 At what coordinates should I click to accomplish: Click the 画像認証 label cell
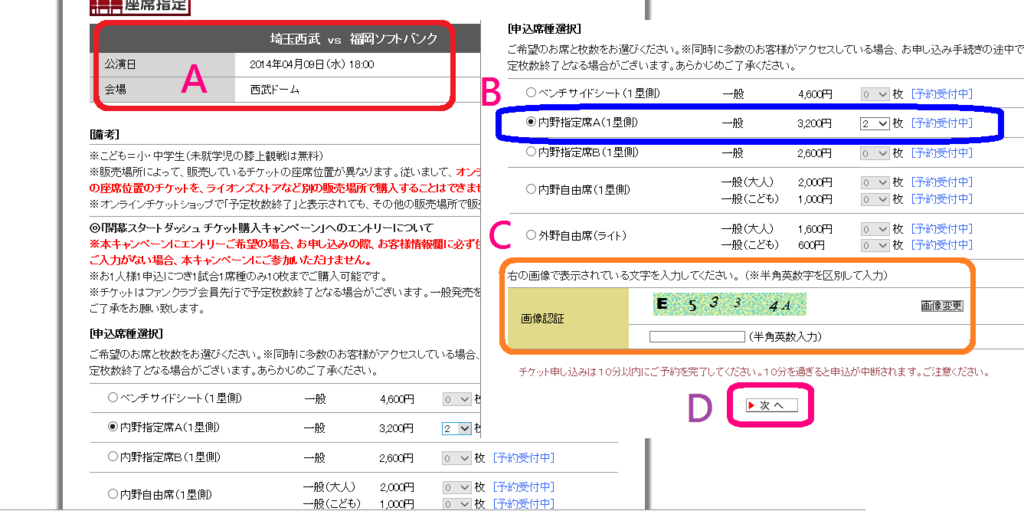(568, 318)
